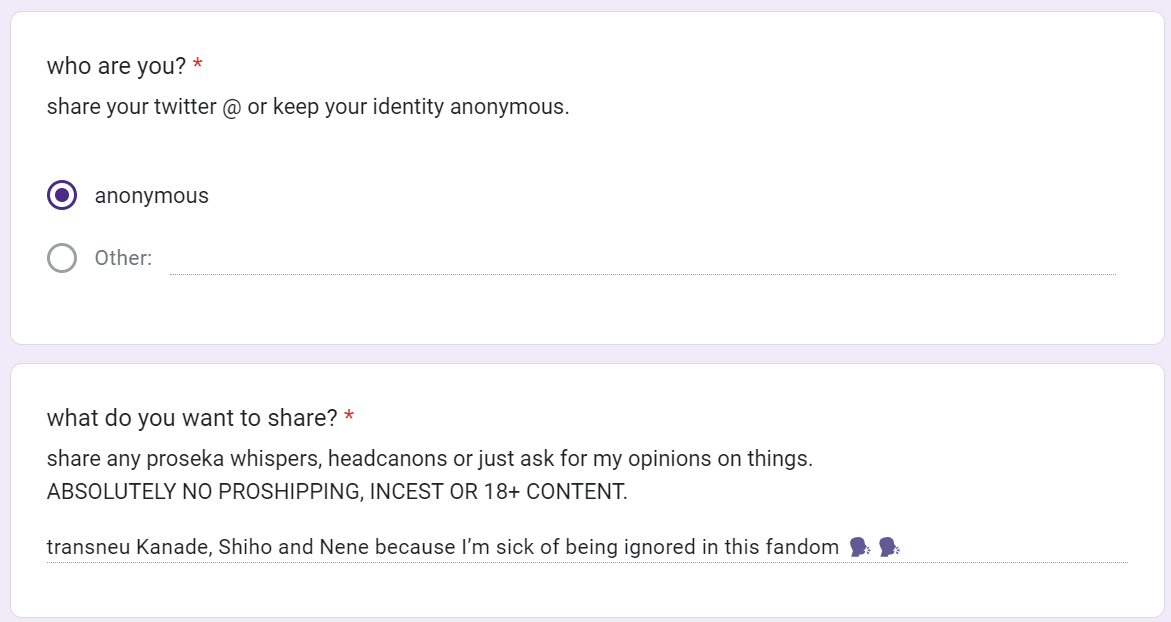Click the ABSOLUTELY NO PROSHIPPING warning line

point(337,491)
